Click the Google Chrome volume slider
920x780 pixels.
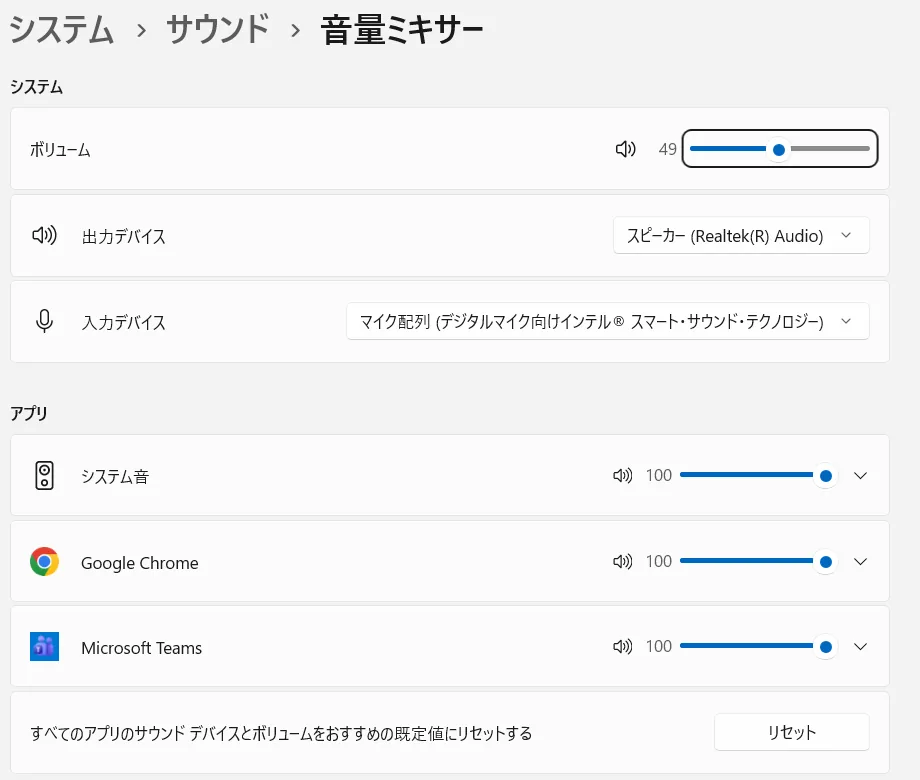tap(757, 562)
